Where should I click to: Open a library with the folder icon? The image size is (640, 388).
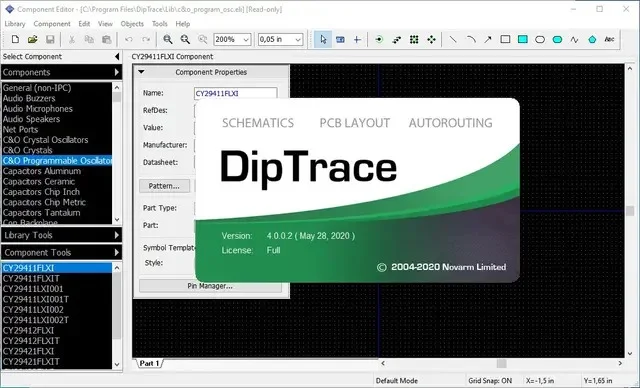click(x=33, y=39)
